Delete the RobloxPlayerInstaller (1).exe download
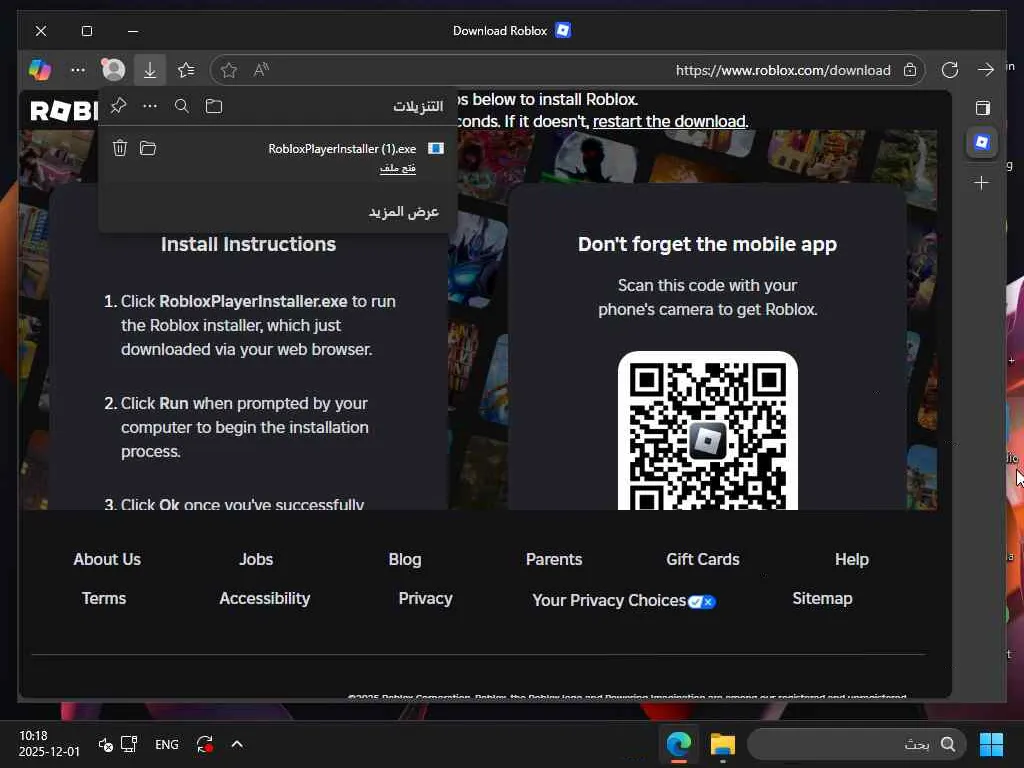 click(120, 148)
